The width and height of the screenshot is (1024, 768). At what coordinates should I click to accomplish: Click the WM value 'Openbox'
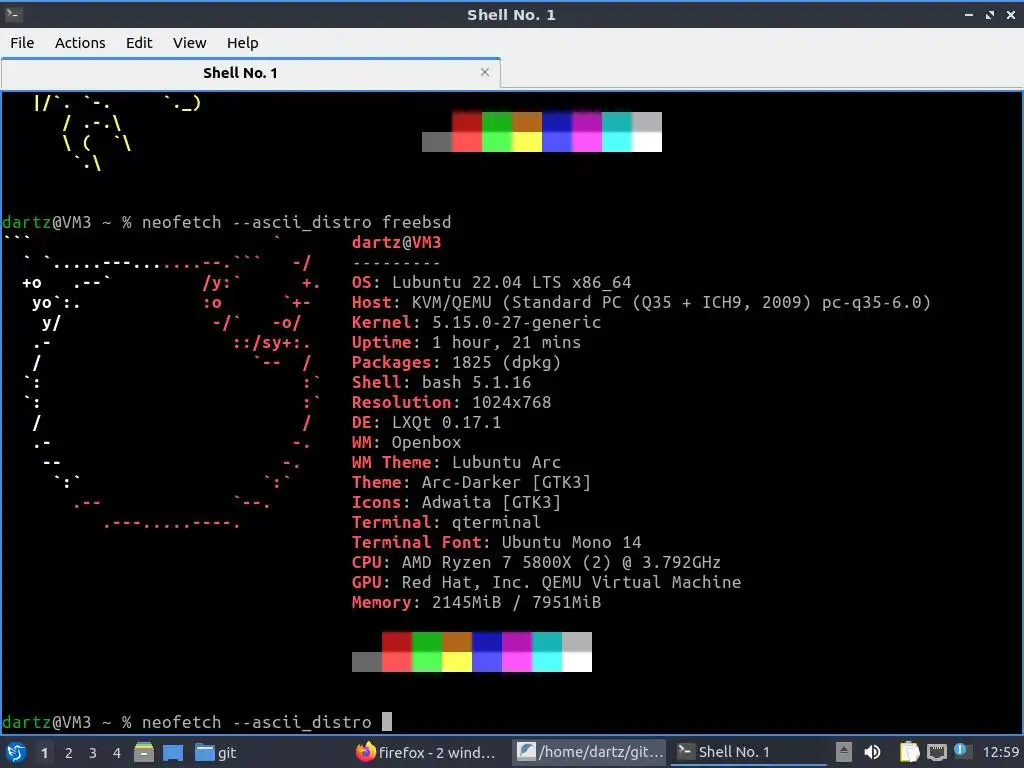point(426,442)
